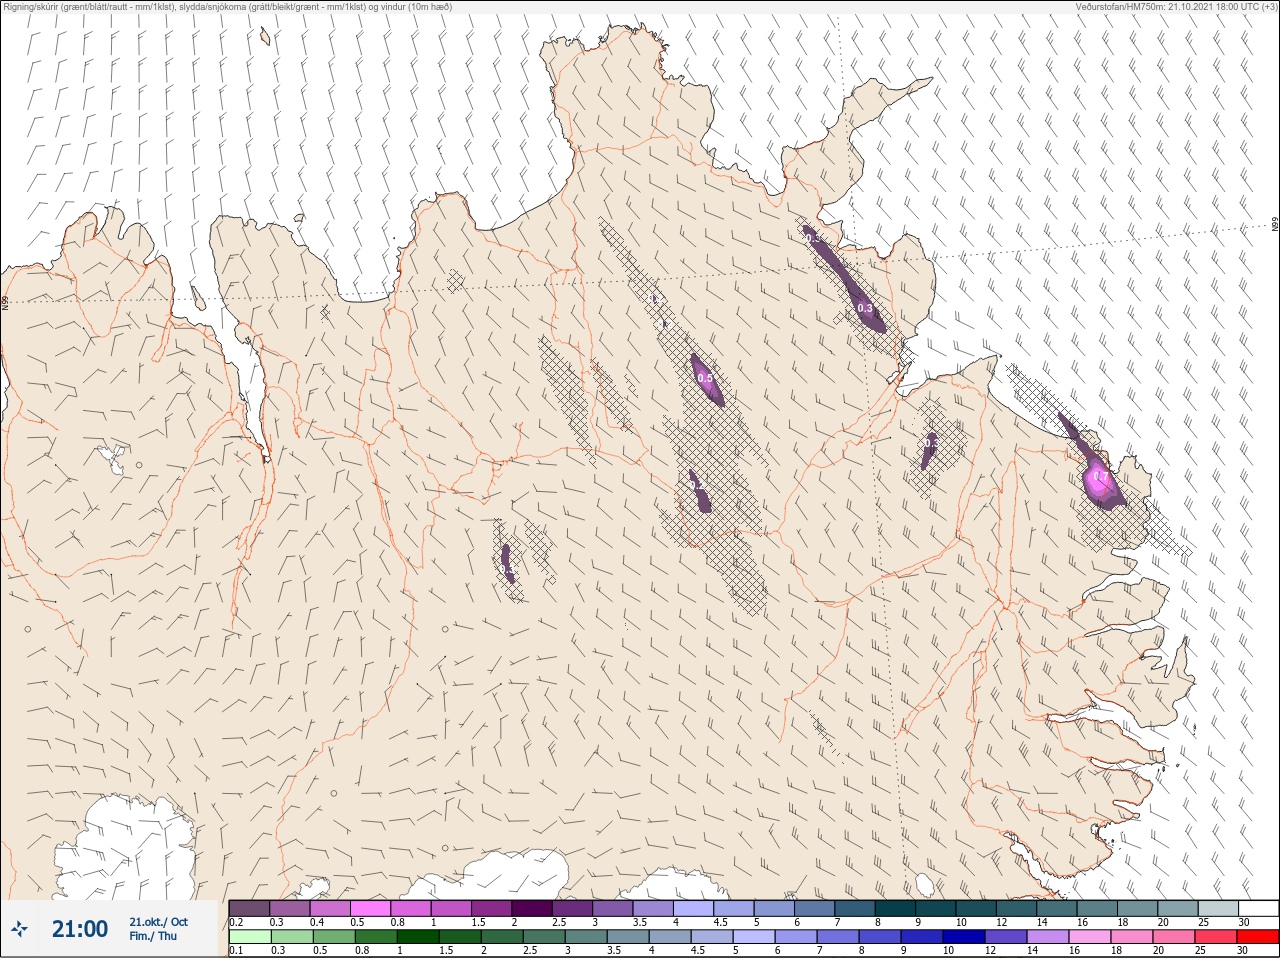Click the 'Fim./ Thu' weekday label
The image size is (1280, 958).
click(x=153, y=936)
